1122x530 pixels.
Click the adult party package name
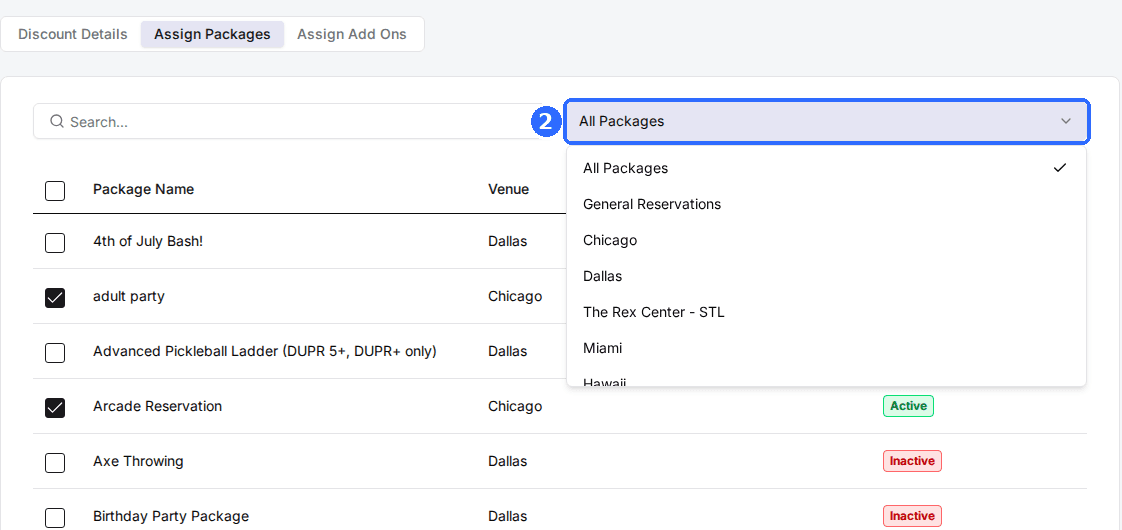click(129, 296)
